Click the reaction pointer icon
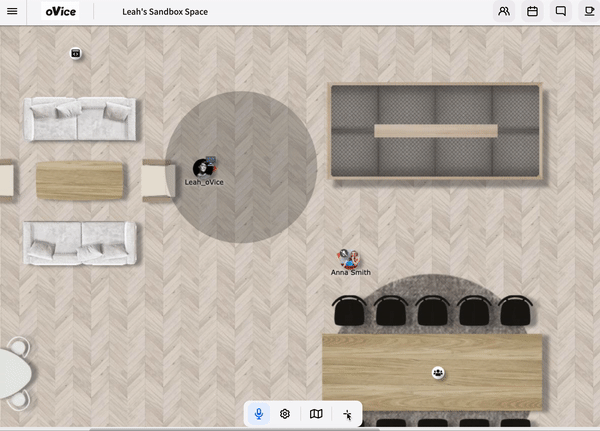 click(347, 415)
